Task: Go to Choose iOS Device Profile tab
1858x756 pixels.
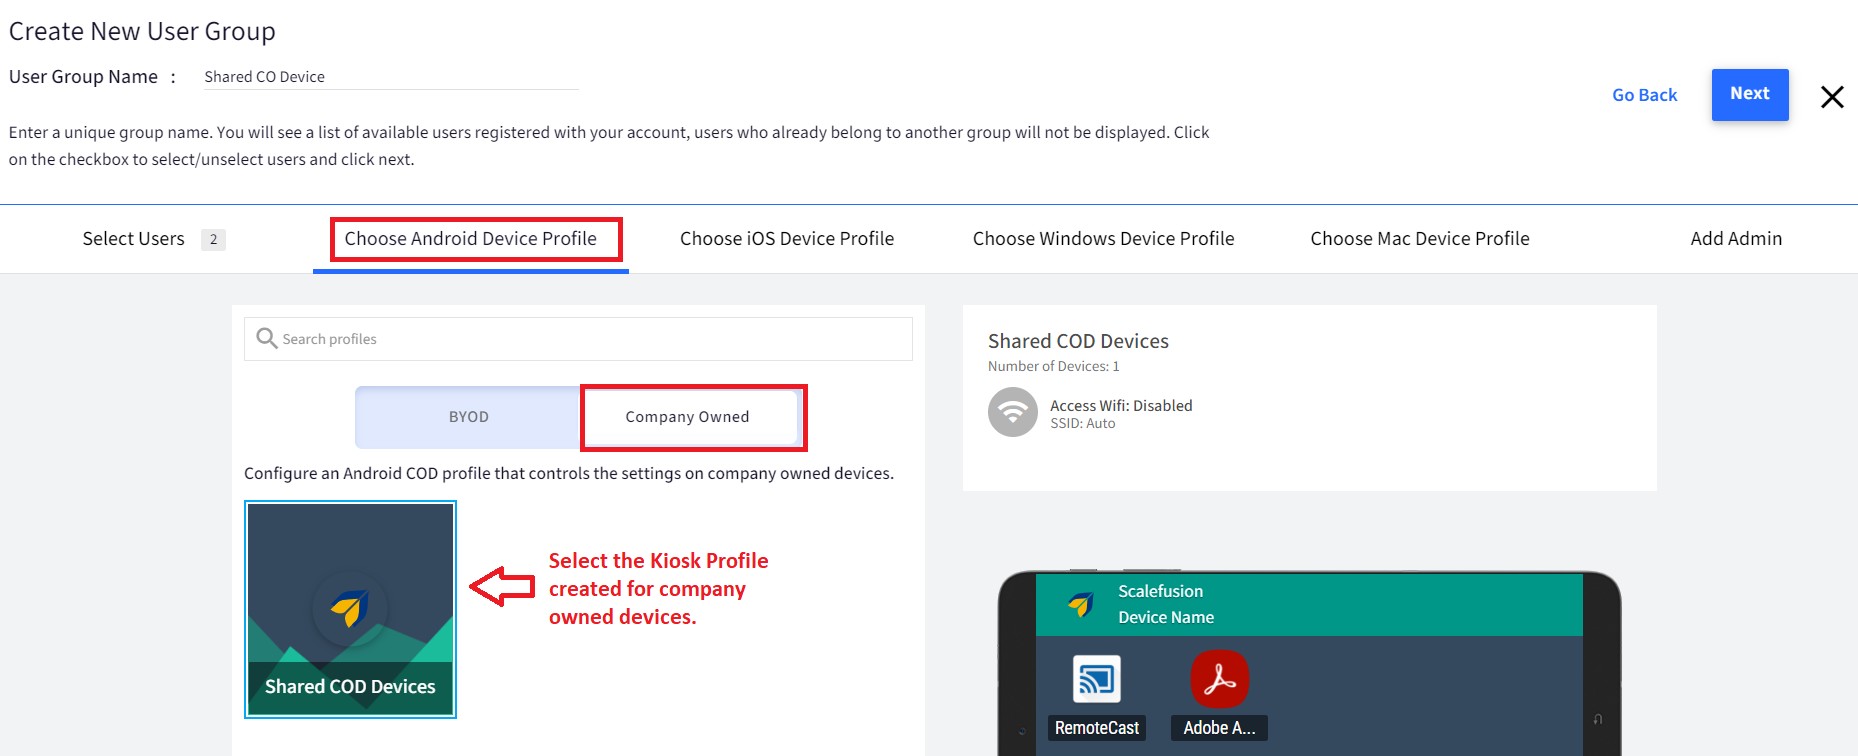Action: 787,239
